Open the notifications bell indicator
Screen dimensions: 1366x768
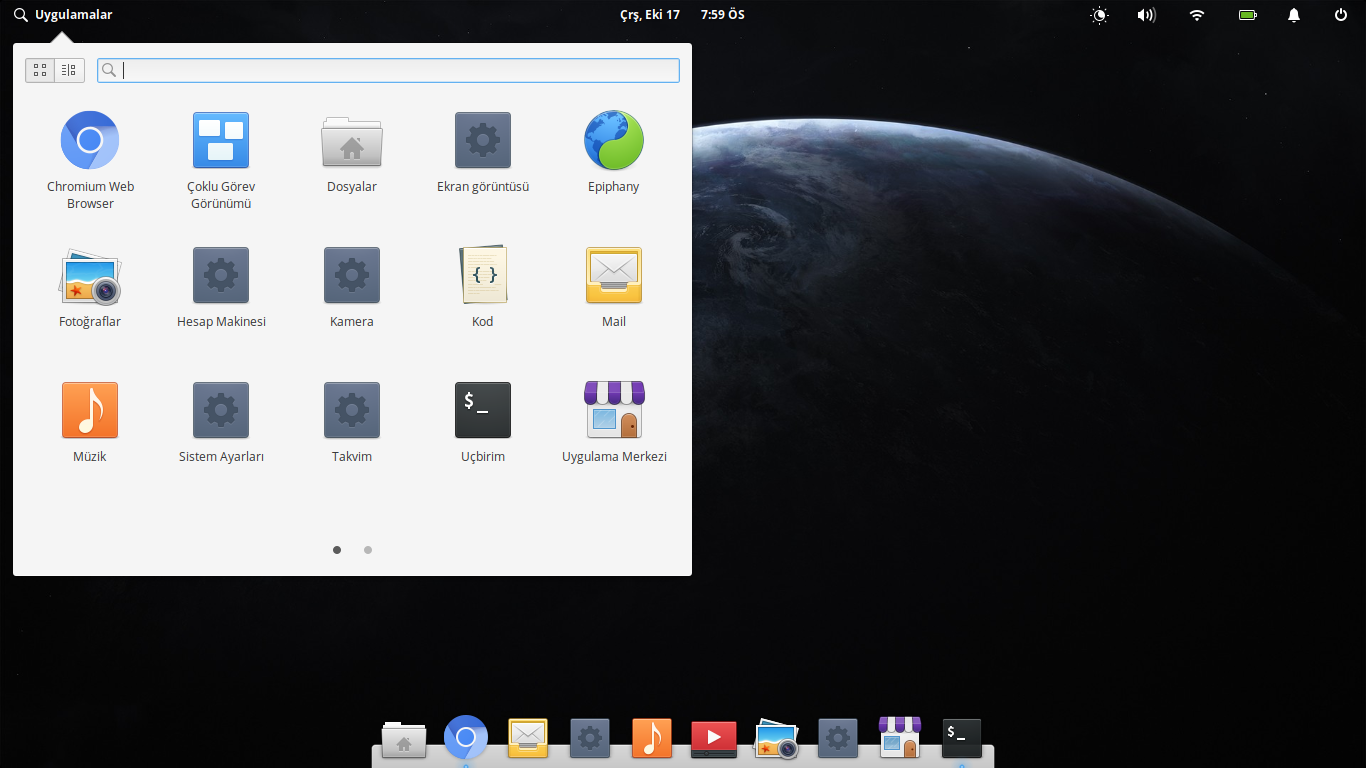click(1294, 15)
